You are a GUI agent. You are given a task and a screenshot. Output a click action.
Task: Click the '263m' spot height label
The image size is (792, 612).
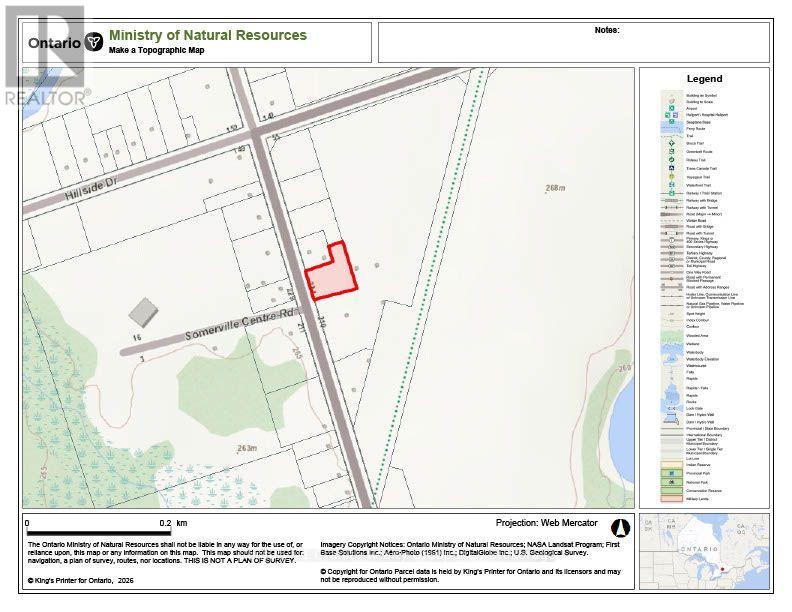click(247, 448)
